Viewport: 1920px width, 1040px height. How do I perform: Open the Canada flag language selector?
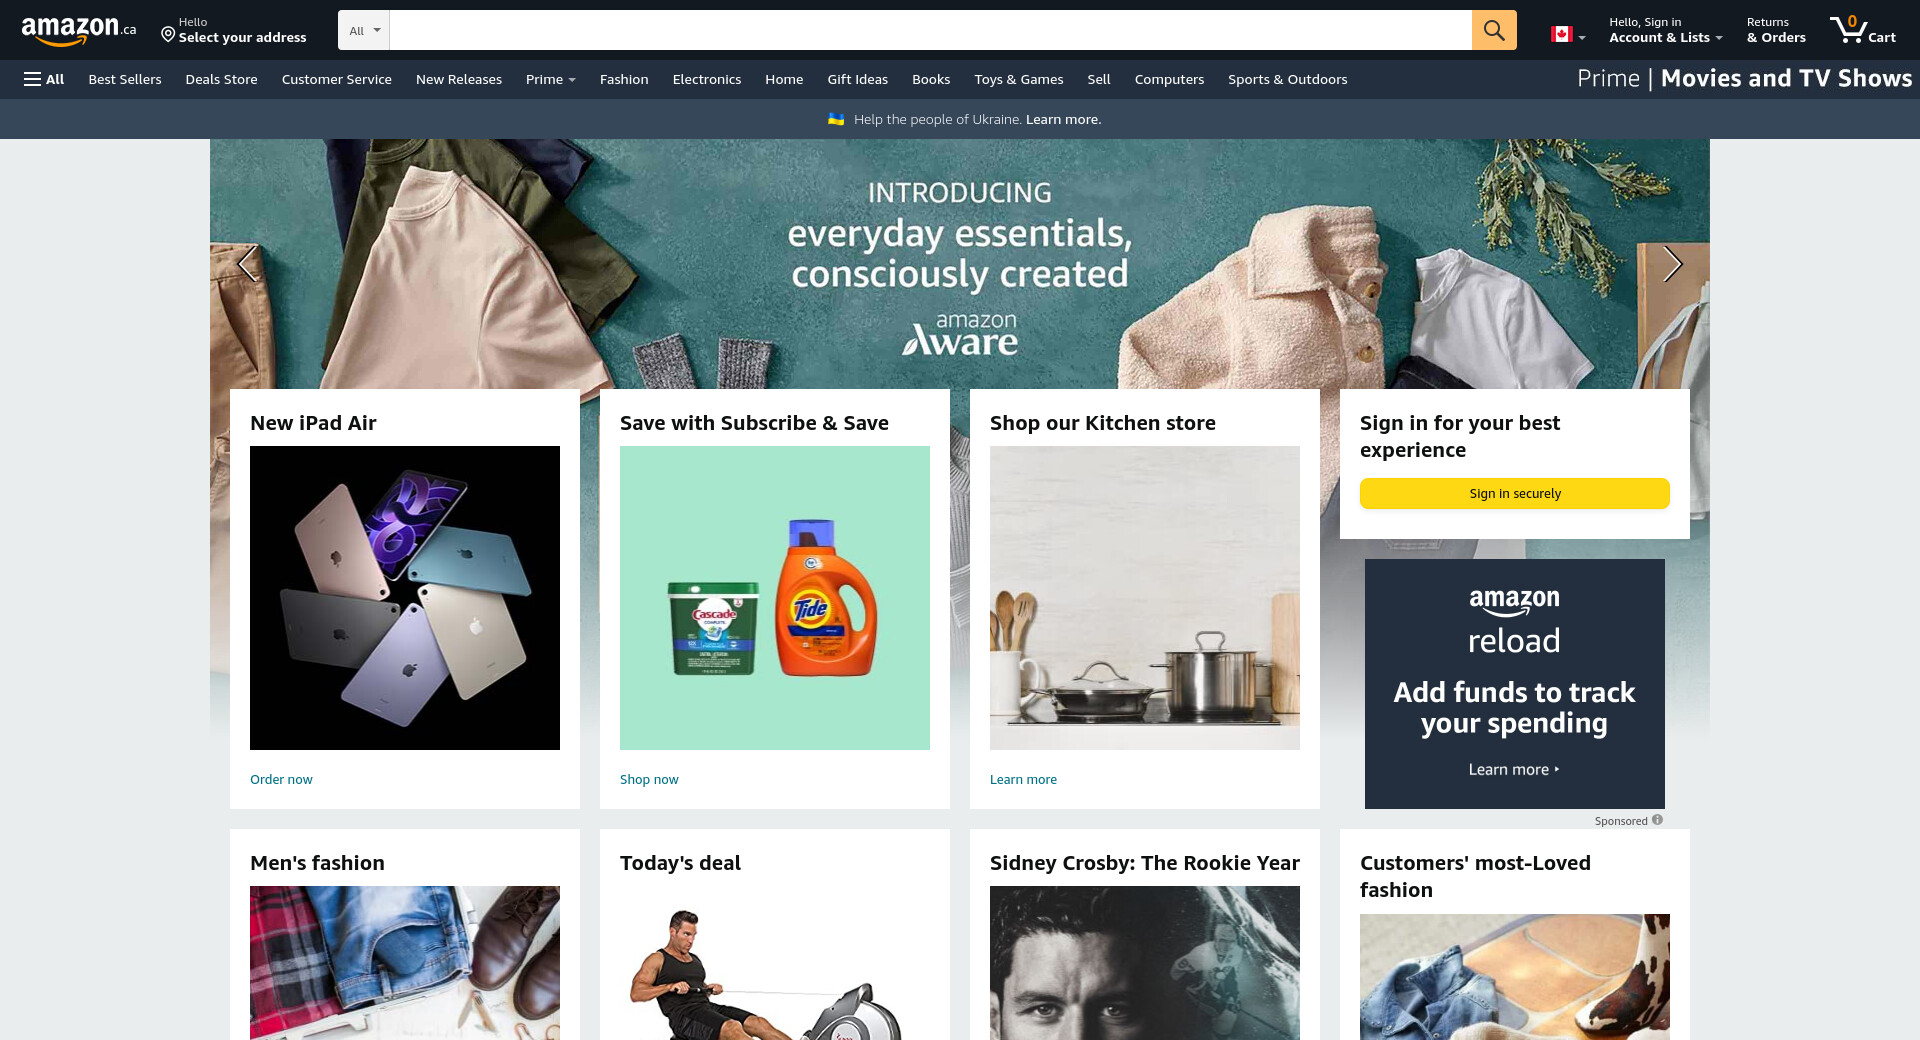click(1568, 34)
